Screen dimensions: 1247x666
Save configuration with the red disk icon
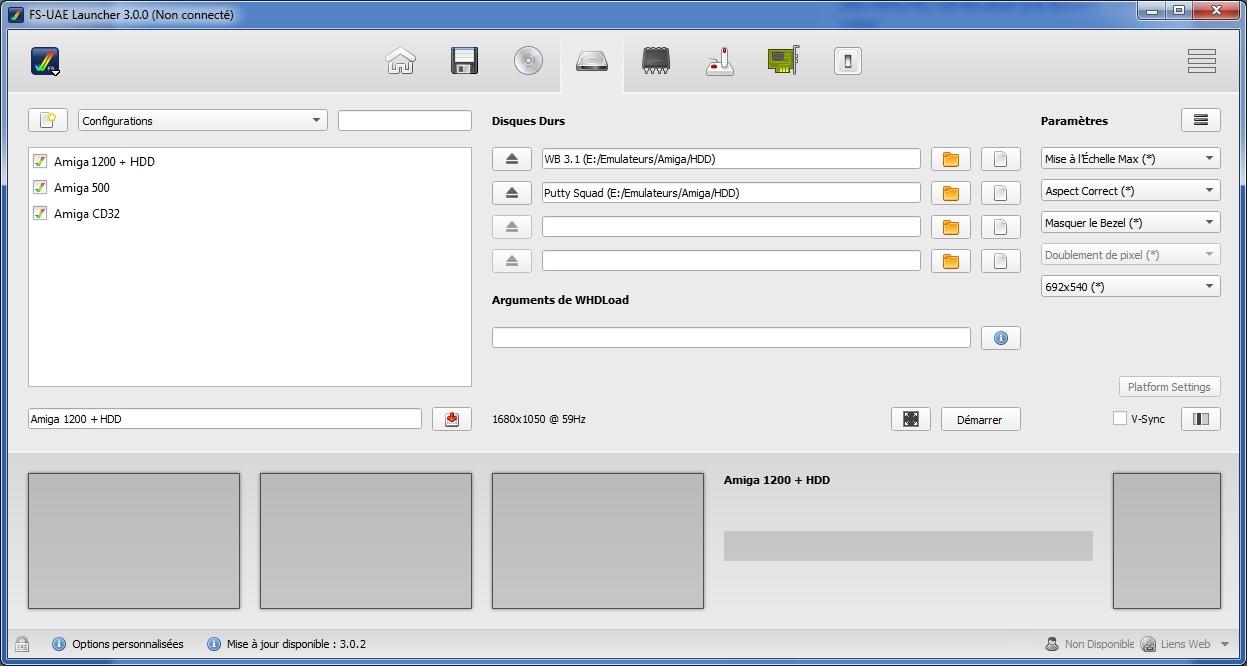pos(451,419)
